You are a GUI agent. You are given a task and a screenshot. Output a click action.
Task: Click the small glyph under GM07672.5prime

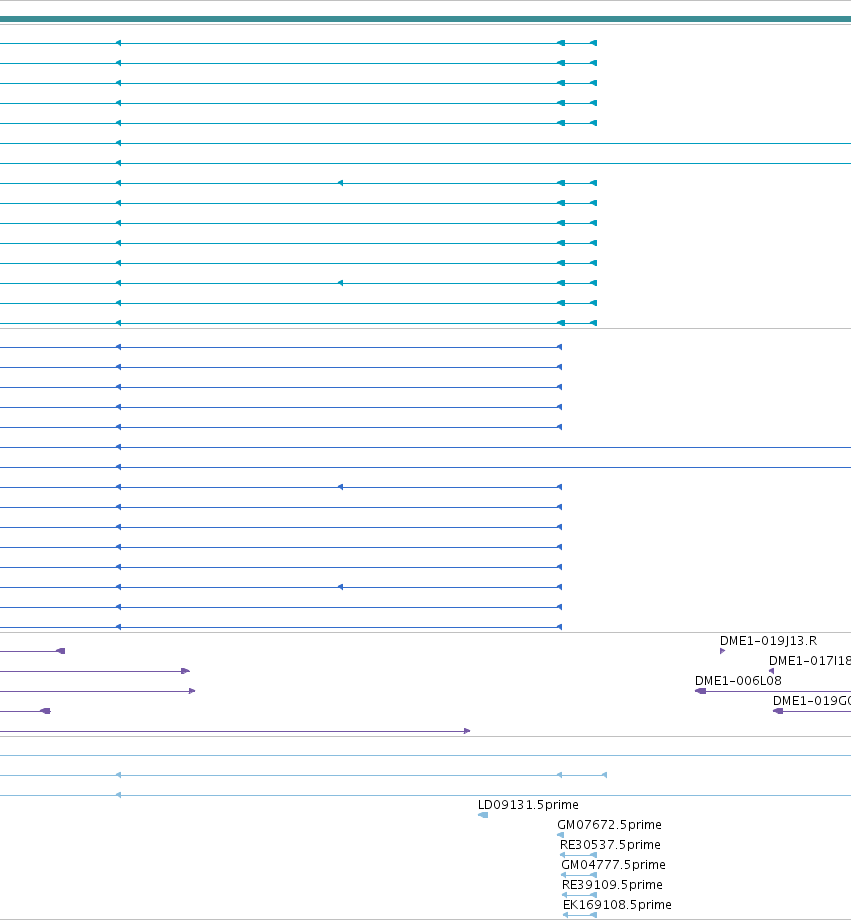pos(560,835)
